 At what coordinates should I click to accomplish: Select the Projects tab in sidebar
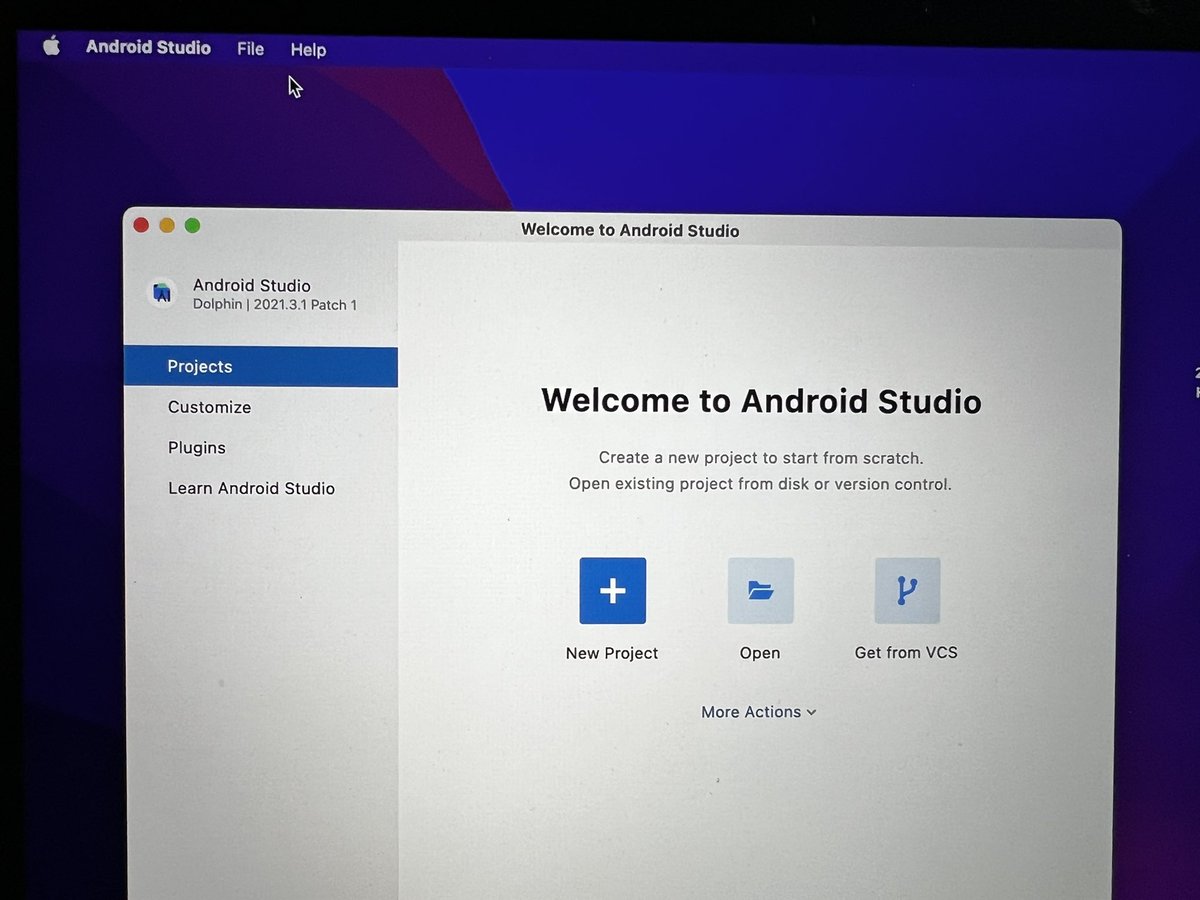[x=261, y=367]
